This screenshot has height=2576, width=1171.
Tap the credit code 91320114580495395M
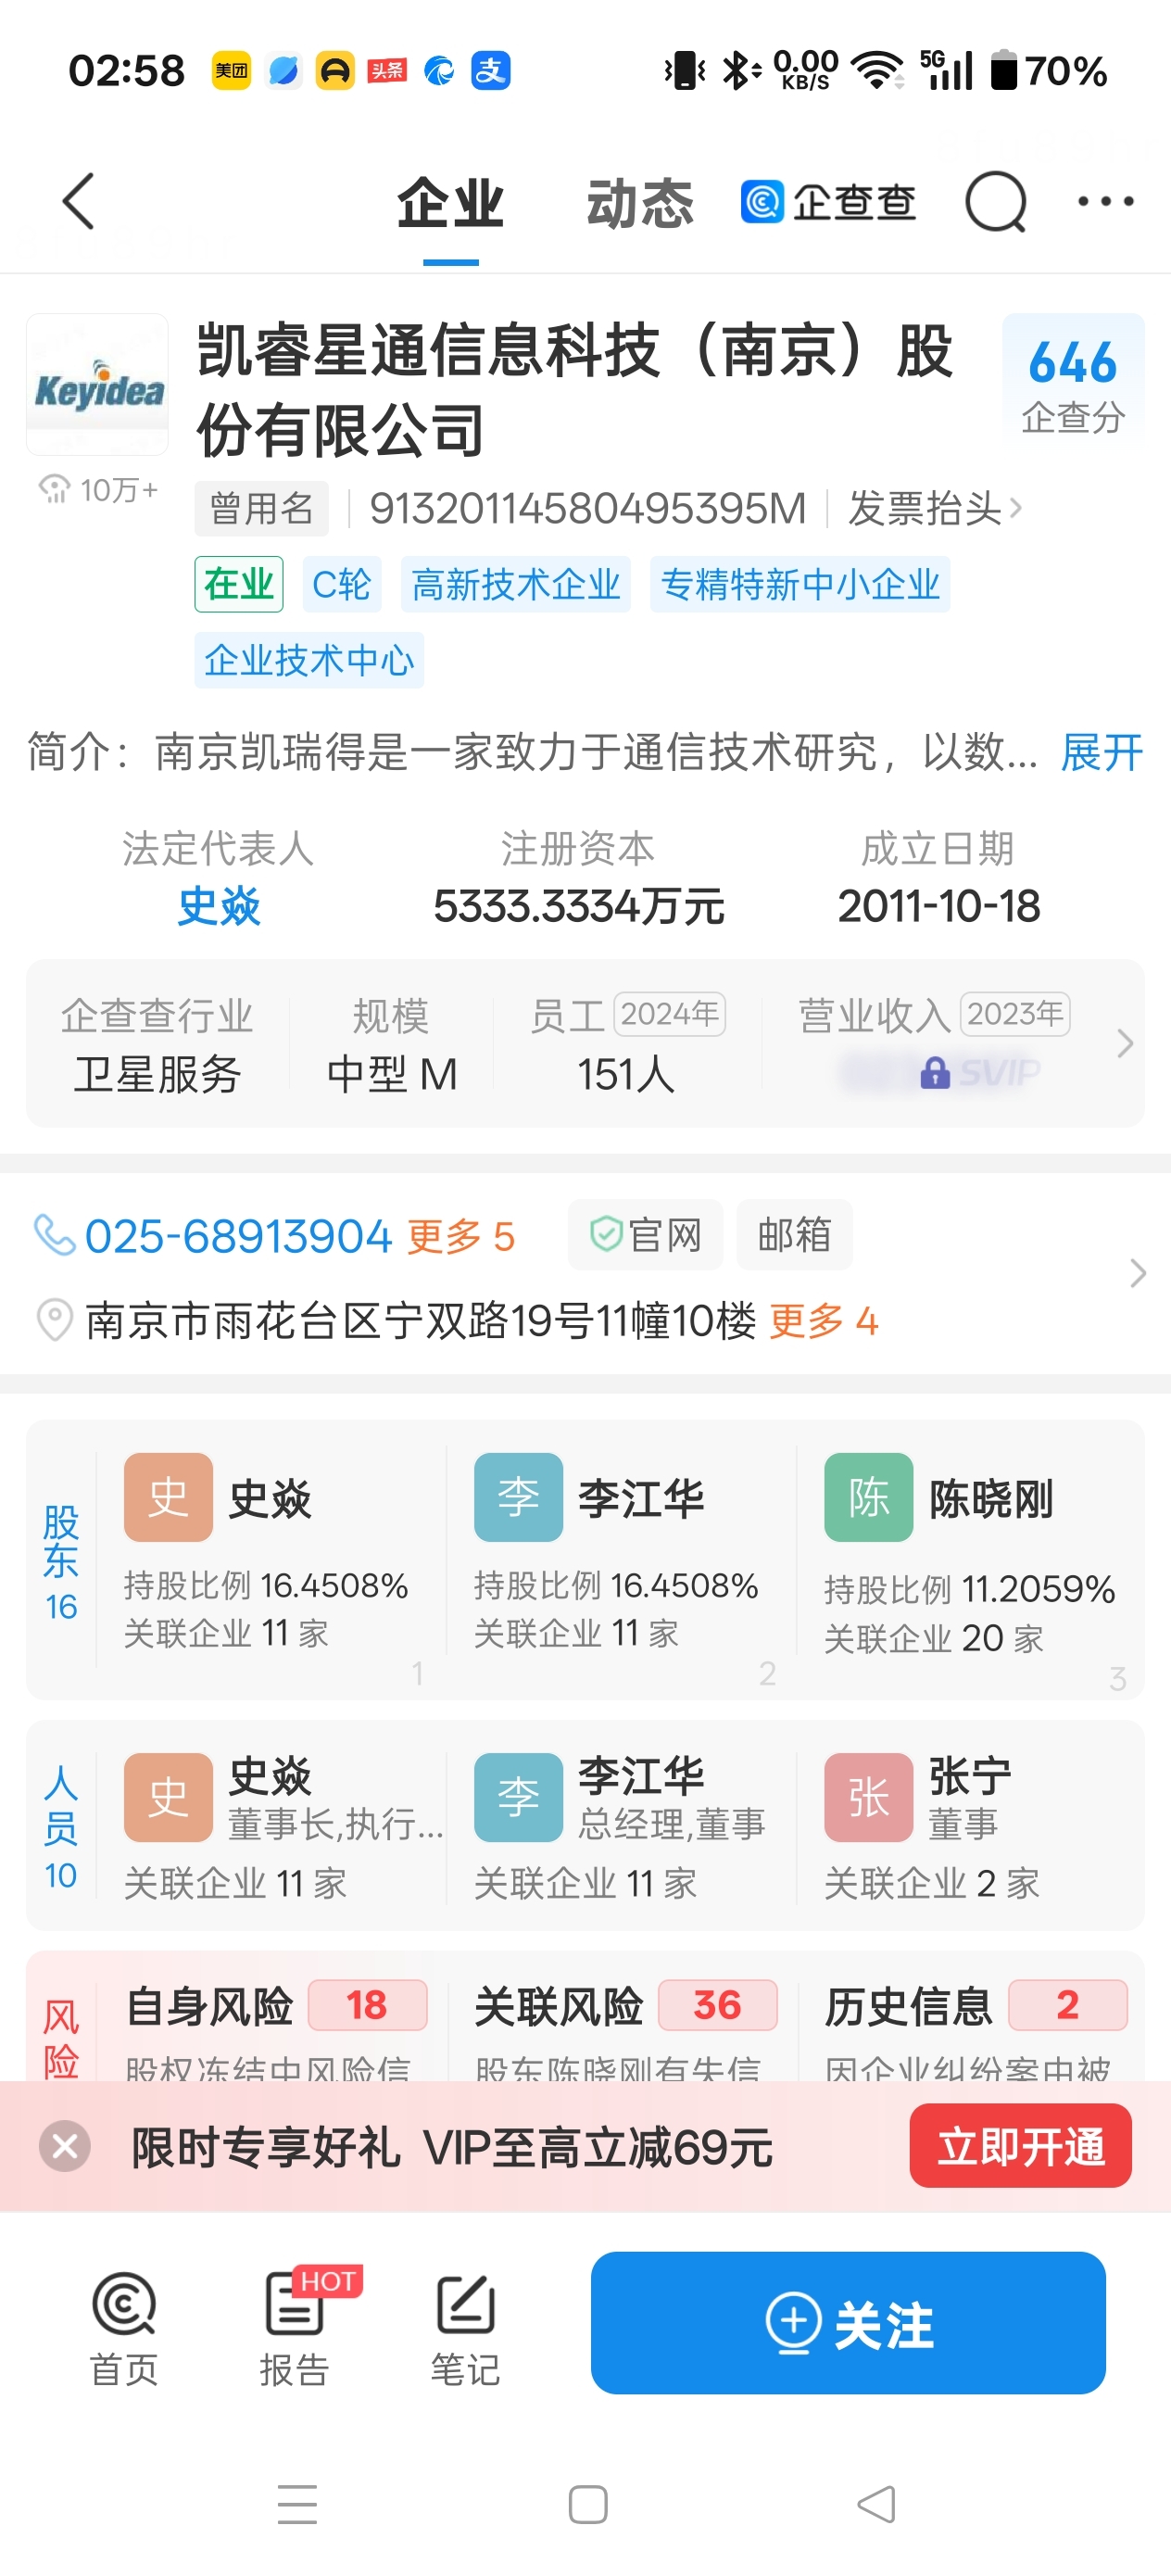[x=587, y=508]
